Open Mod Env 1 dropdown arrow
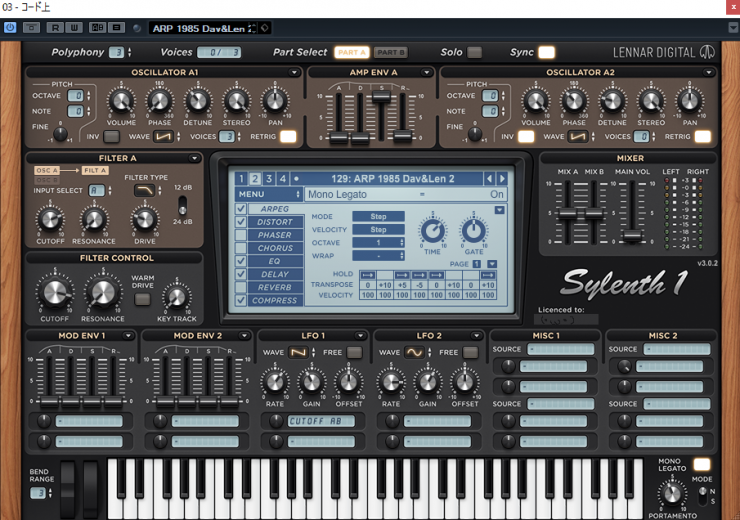The image size is (740, 520). [127, 335]
